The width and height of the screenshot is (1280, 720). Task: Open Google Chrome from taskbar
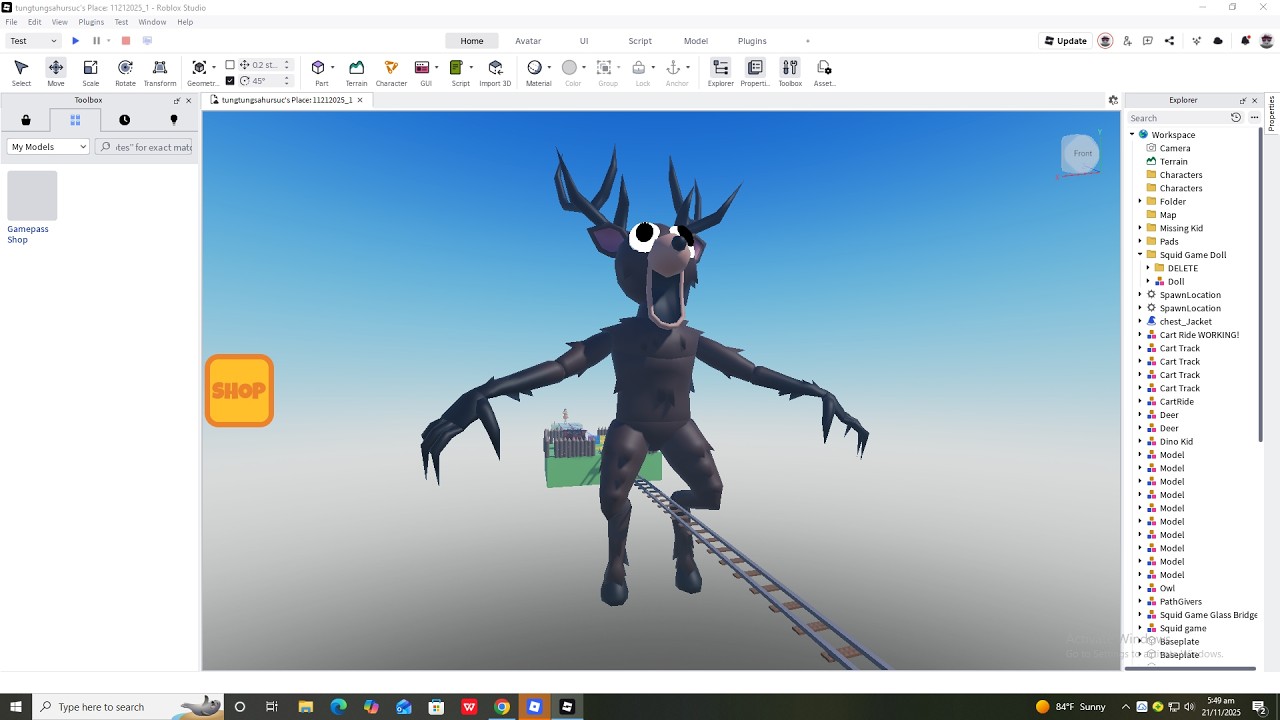(502, 707)
